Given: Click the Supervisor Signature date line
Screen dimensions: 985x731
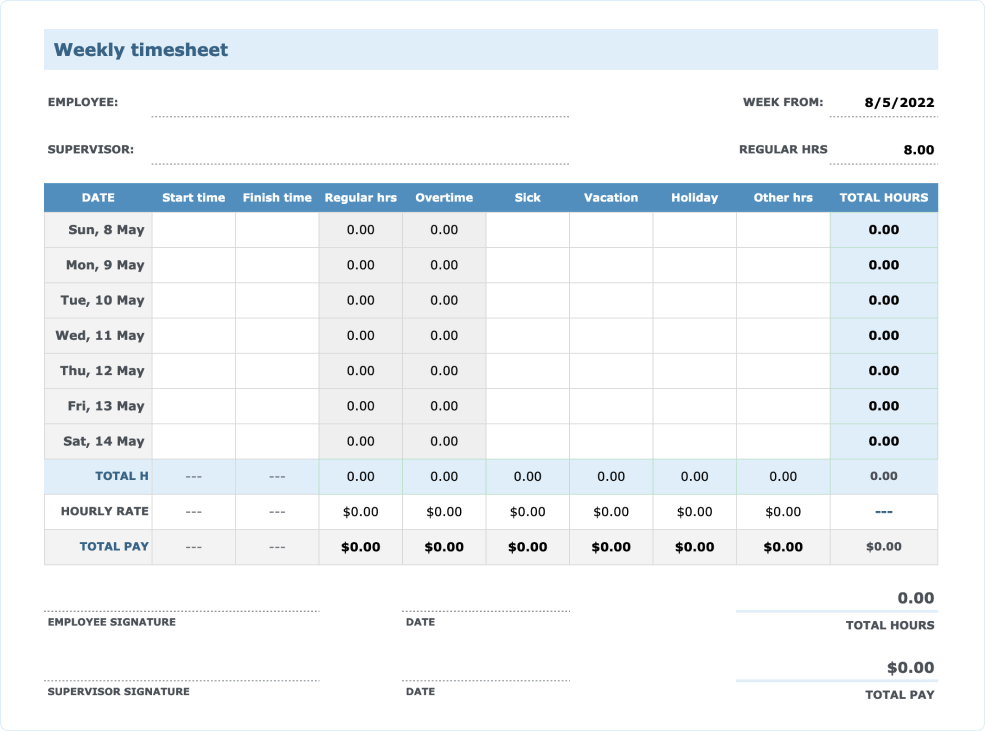Looking at the screenshot, I should (485, 678).
